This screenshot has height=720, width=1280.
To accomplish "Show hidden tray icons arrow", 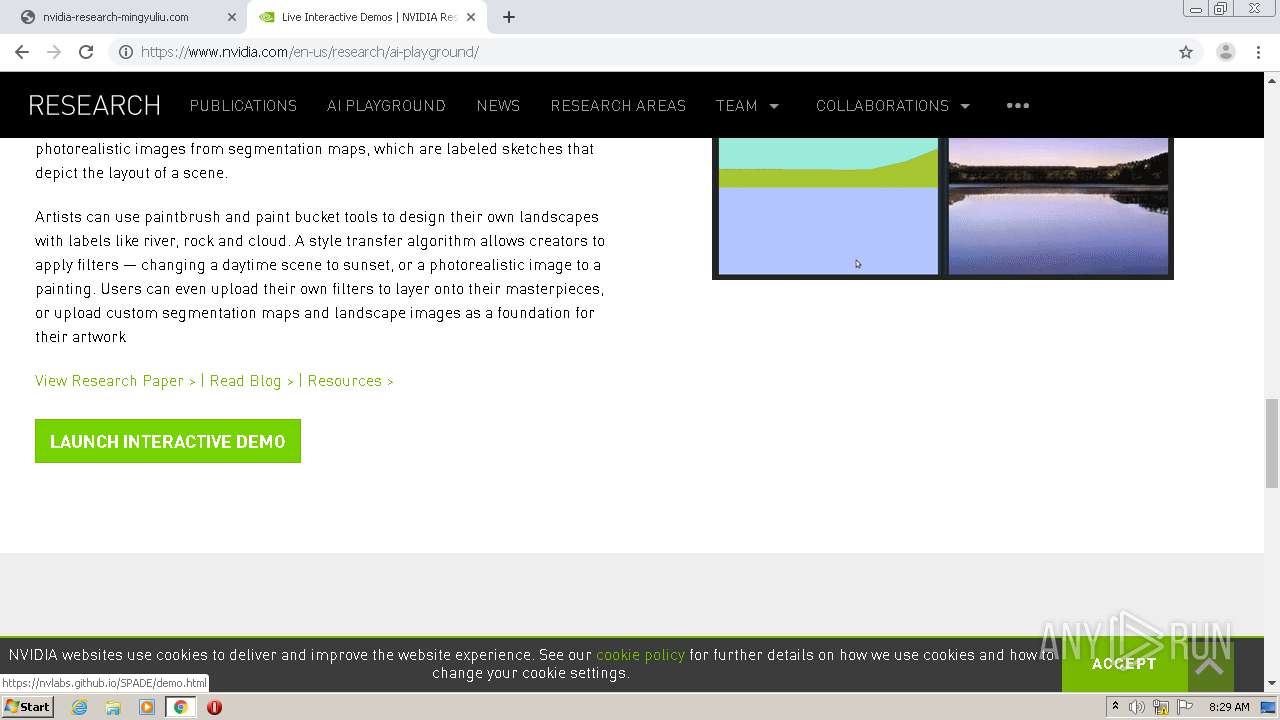I will [1115, 707].
